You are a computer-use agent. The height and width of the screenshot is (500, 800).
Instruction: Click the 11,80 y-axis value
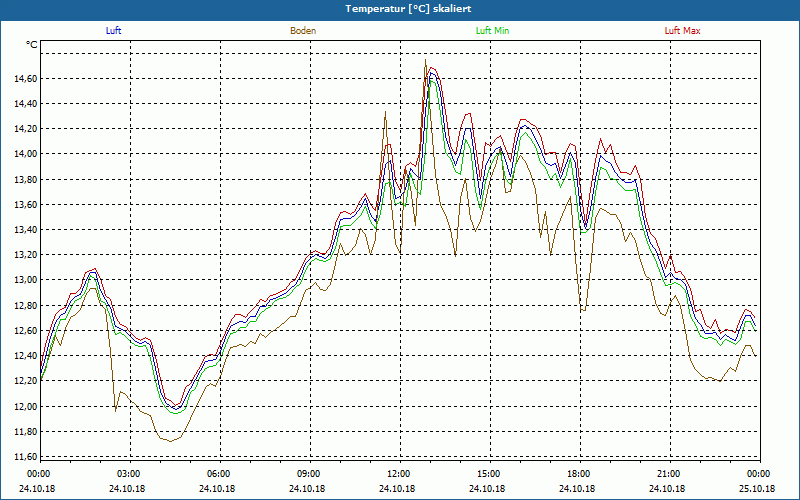coord(24,432)
